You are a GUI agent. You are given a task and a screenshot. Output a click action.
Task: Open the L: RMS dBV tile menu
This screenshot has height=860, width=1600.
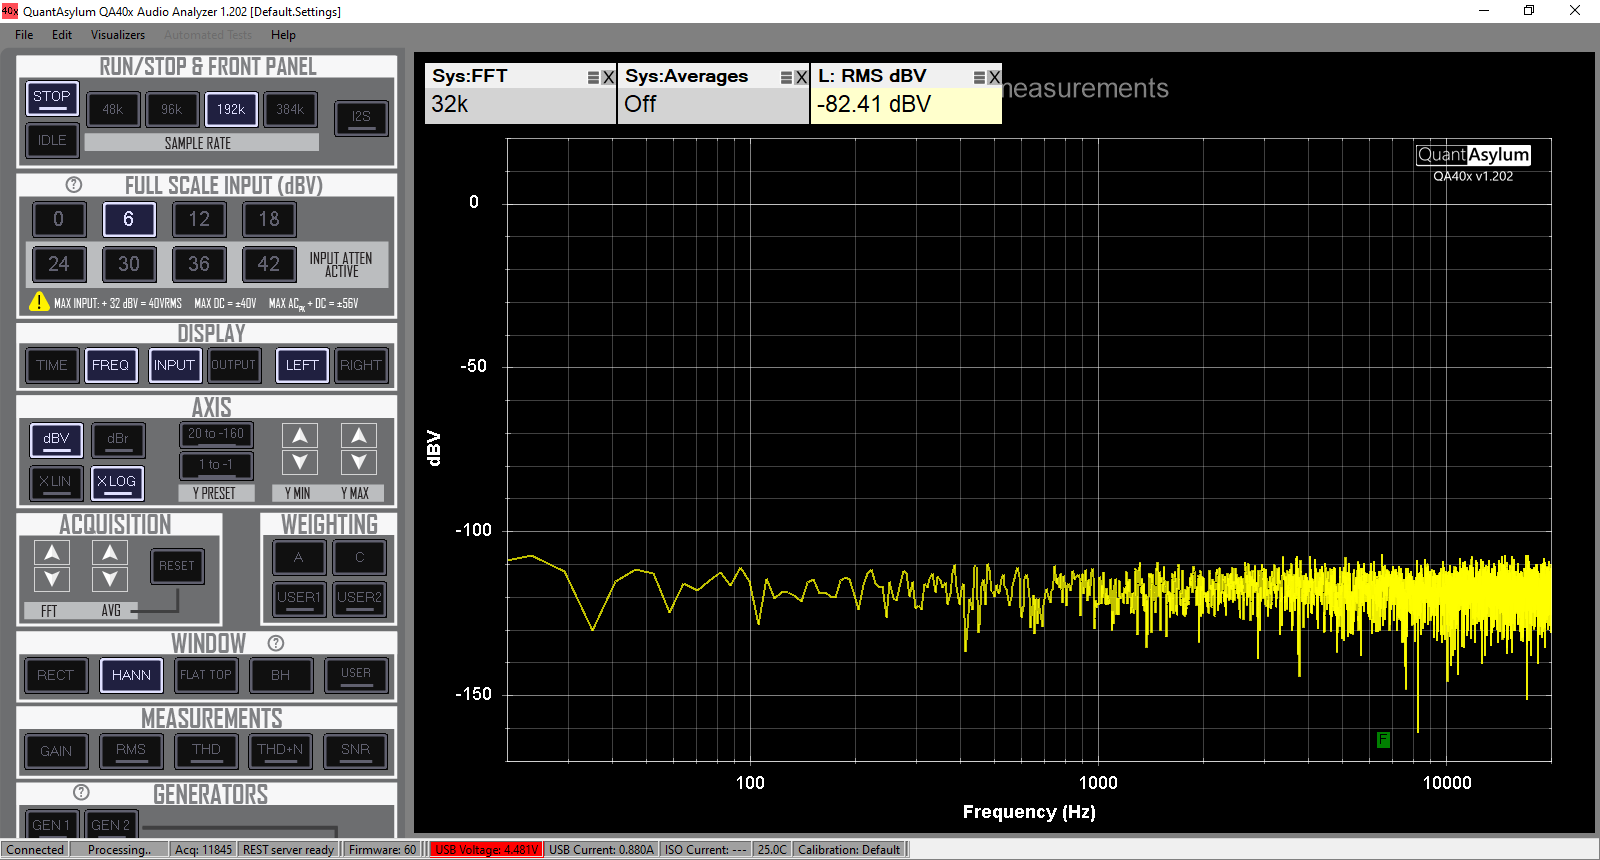(979, 78)
